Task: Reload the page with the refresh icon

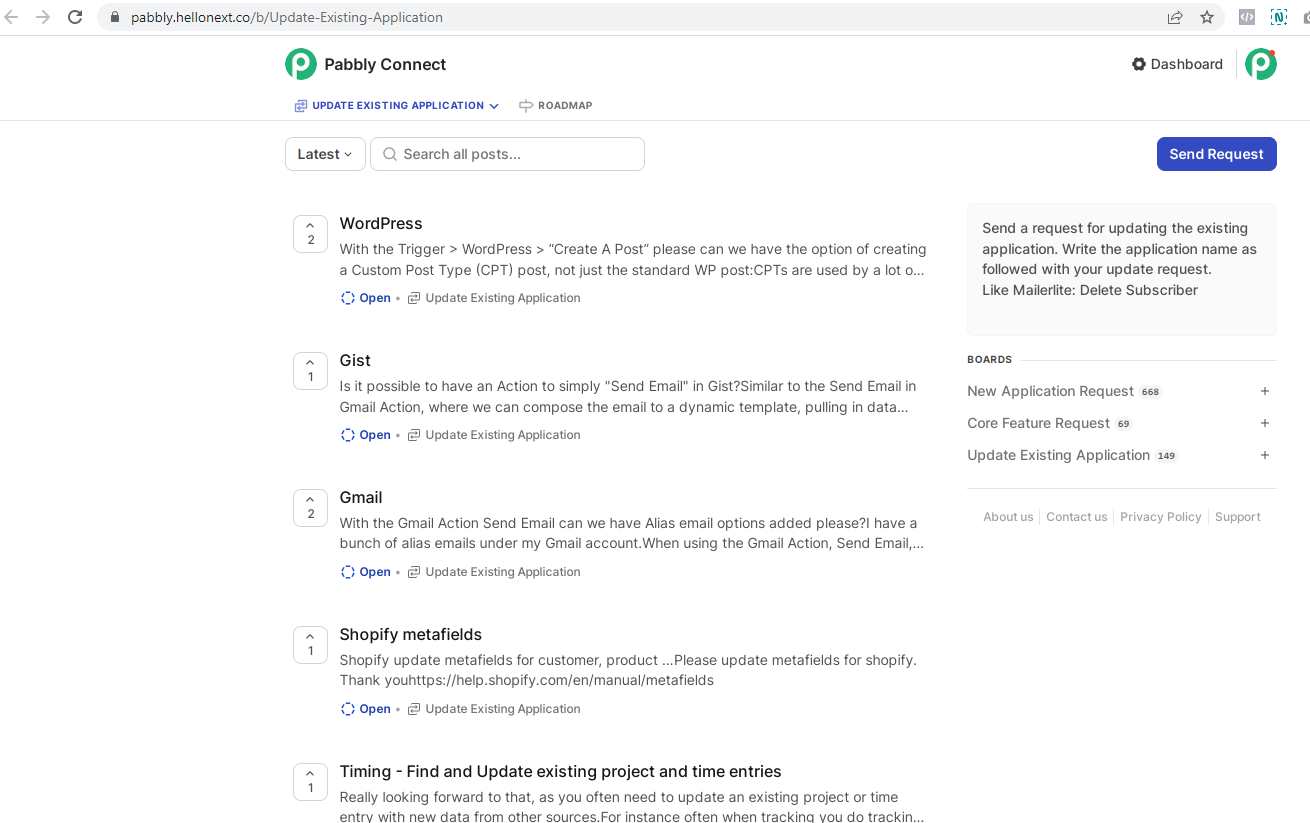Action: (75, 17)
